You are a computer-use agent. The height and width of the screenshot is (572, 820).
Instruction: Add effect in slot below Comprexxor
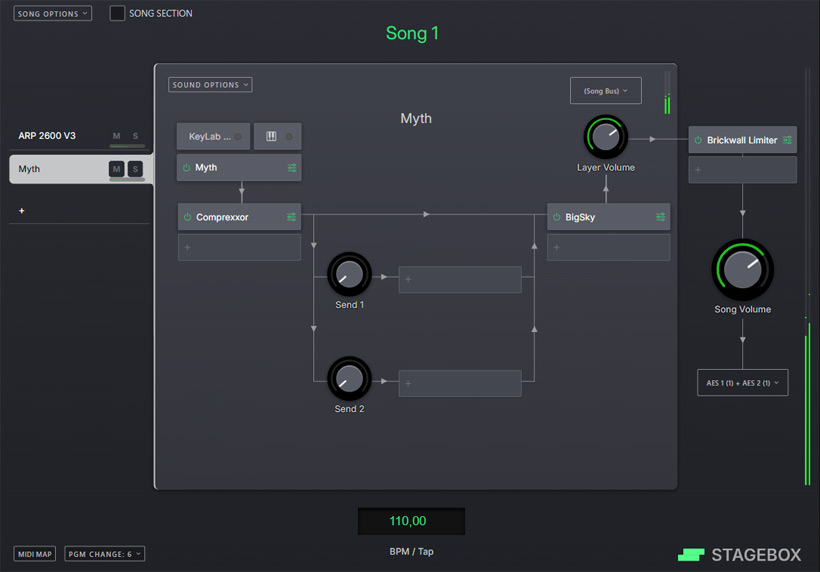(240, 247)
